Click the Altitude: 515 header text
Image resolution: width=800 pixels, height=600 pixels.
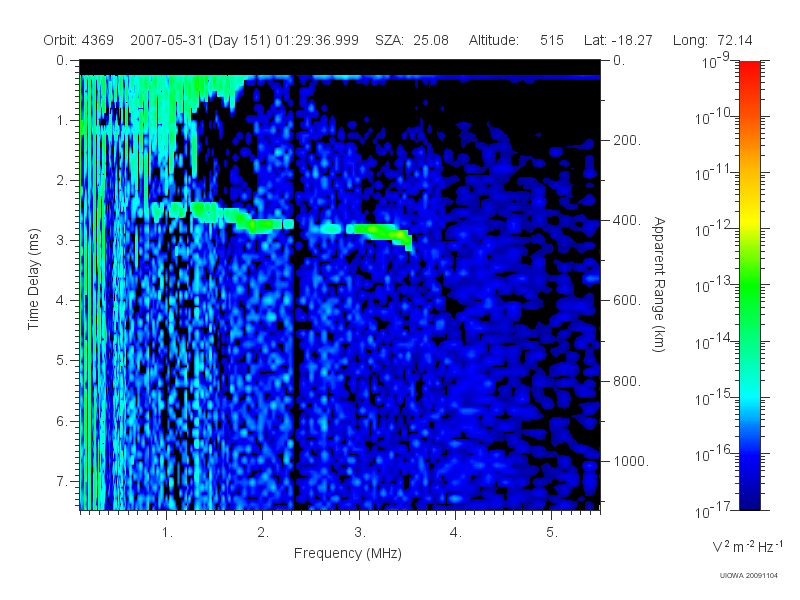[516, 40]
